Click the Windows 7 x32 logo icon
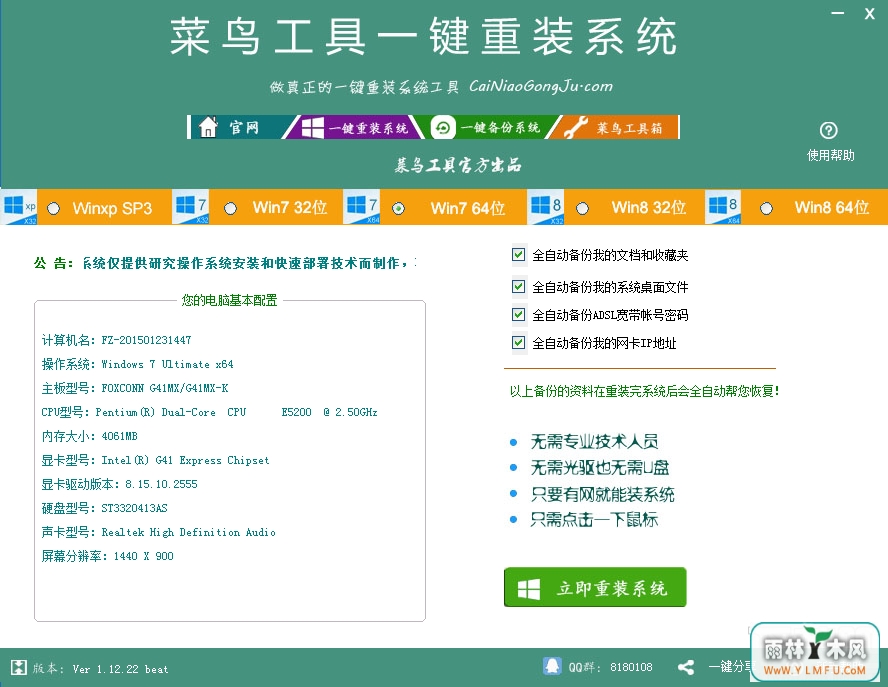 point(190,207)
